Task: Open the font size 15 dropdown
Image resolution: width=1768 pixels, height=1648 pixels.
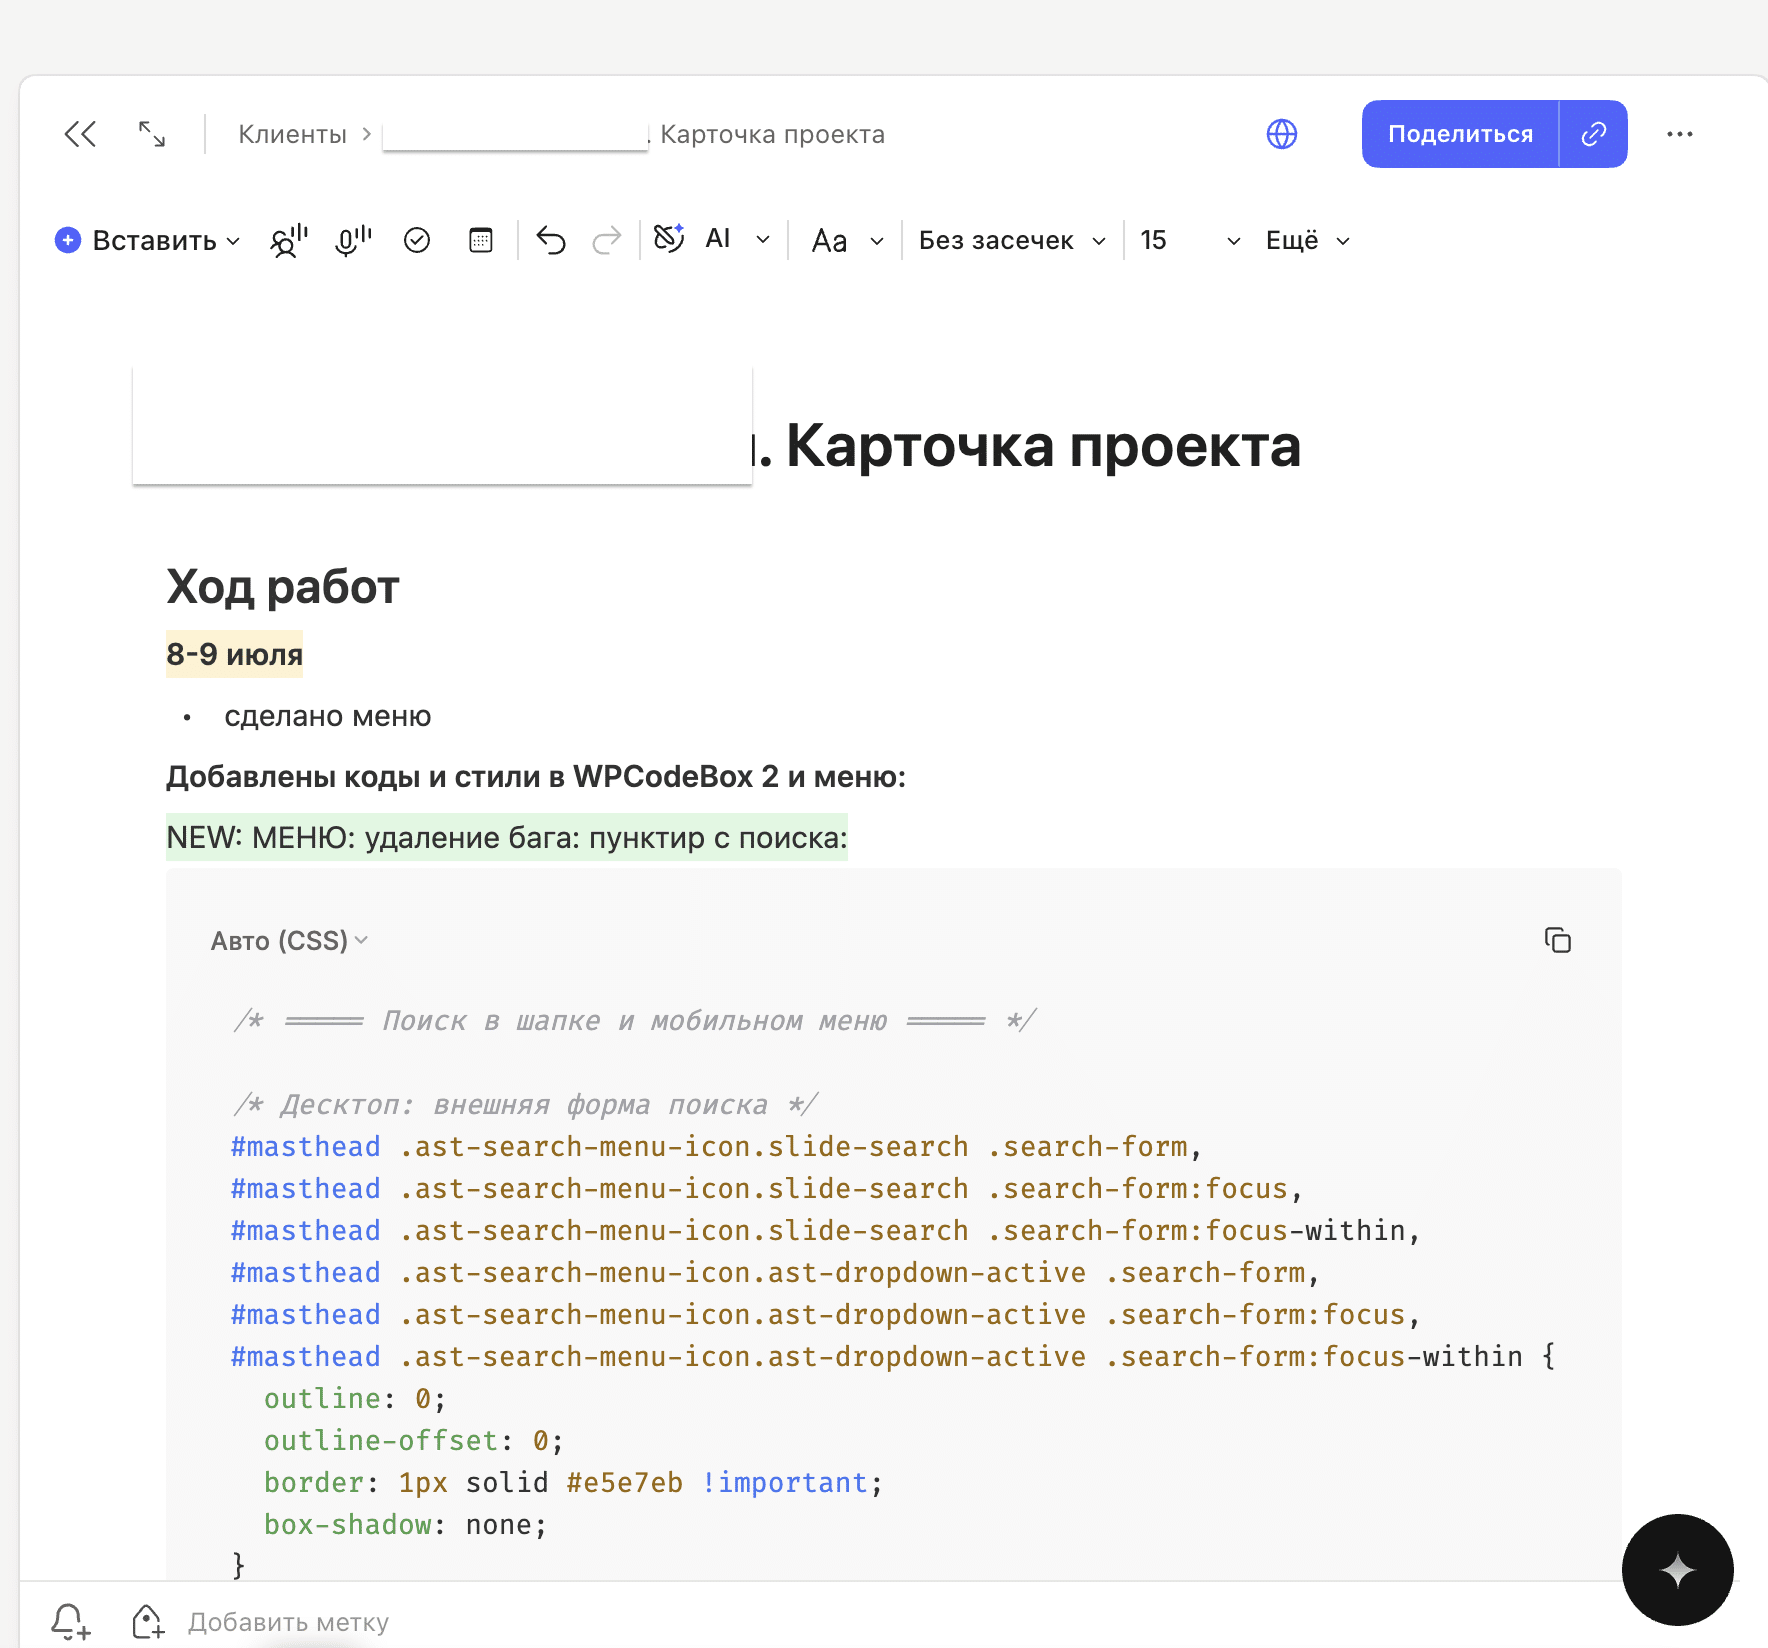Action: click(1190, 241)
